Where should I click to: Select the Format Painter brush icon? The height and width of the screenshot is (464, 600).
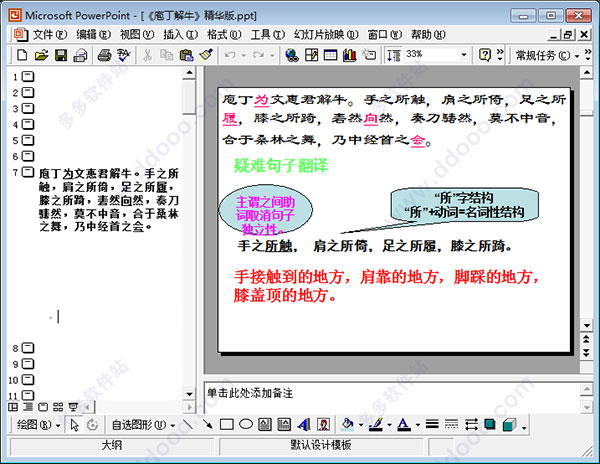pos(206,55)
